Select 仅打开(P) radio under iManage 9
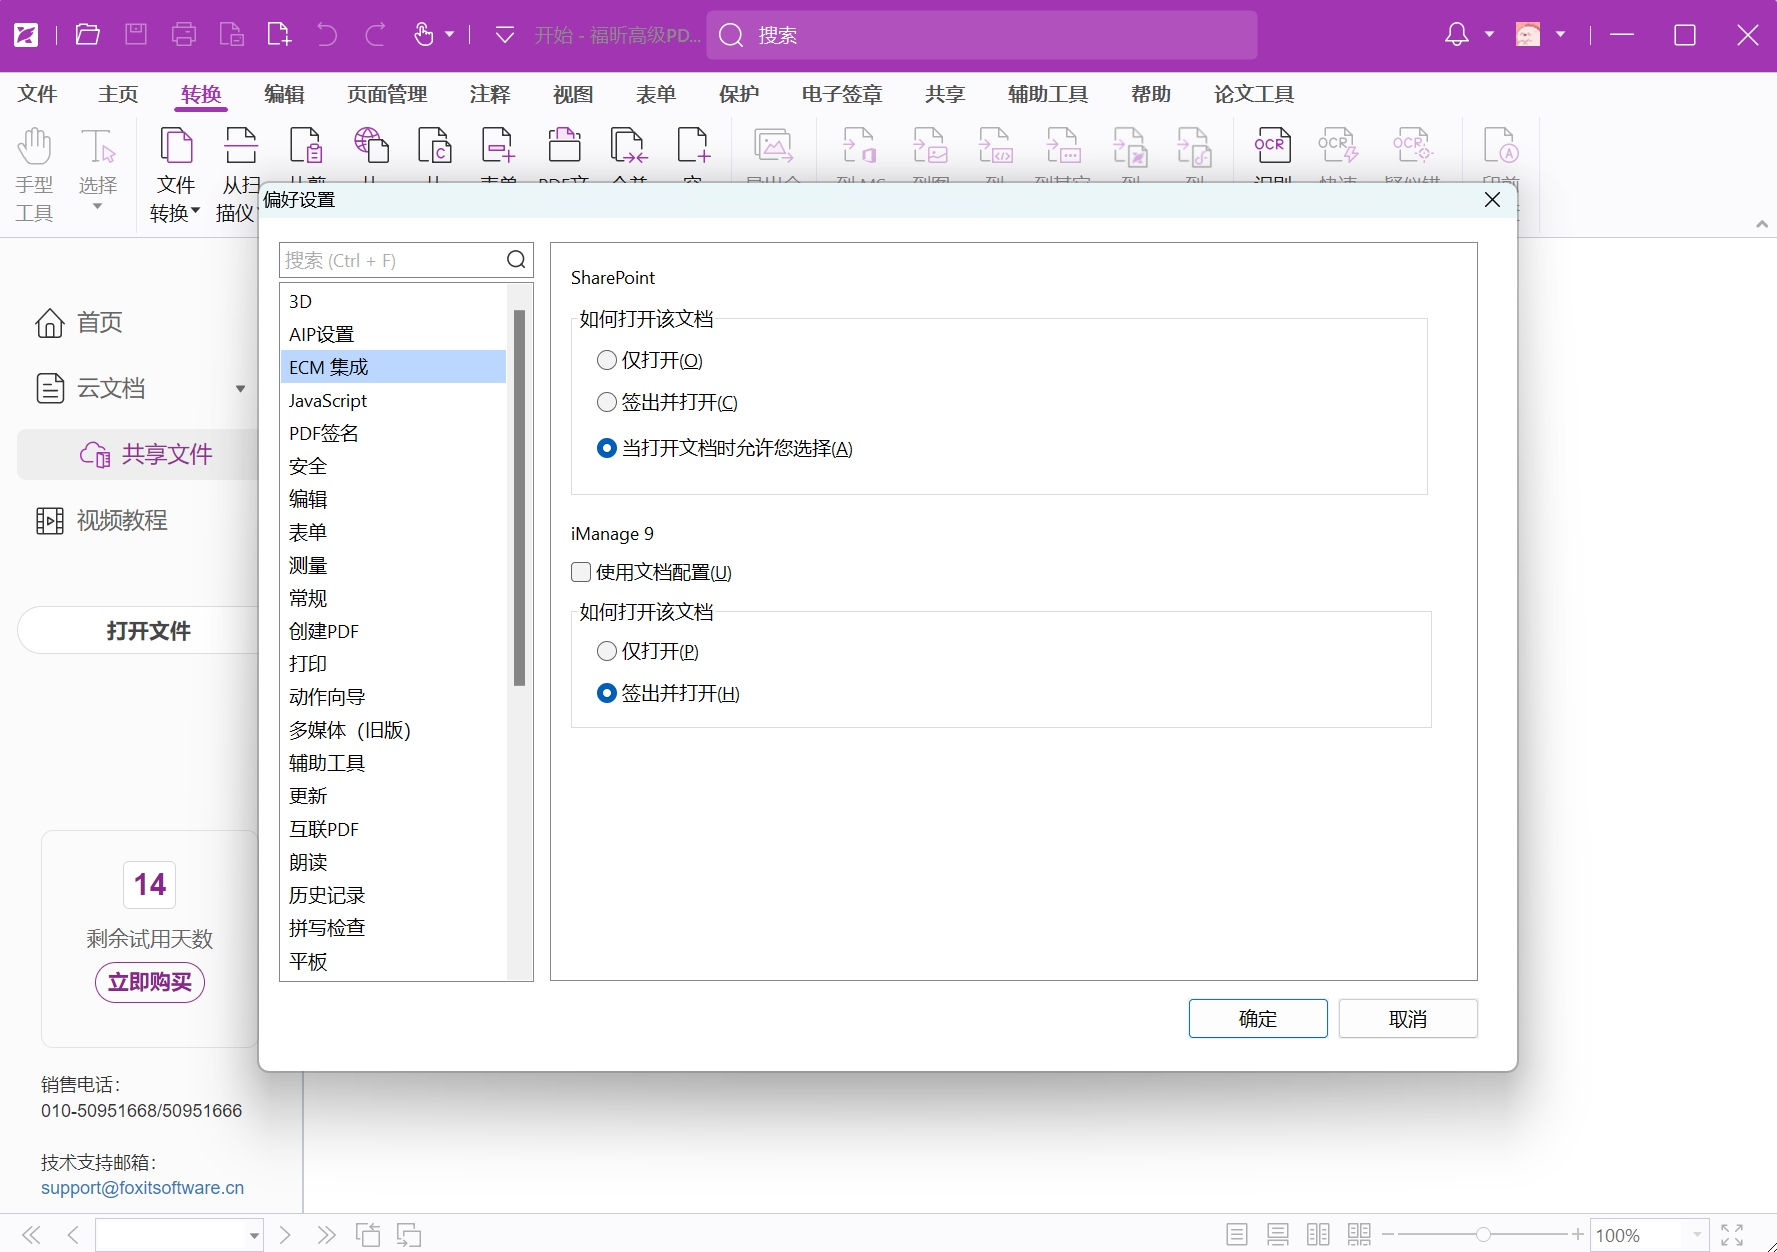 click(x=607, y=650)
